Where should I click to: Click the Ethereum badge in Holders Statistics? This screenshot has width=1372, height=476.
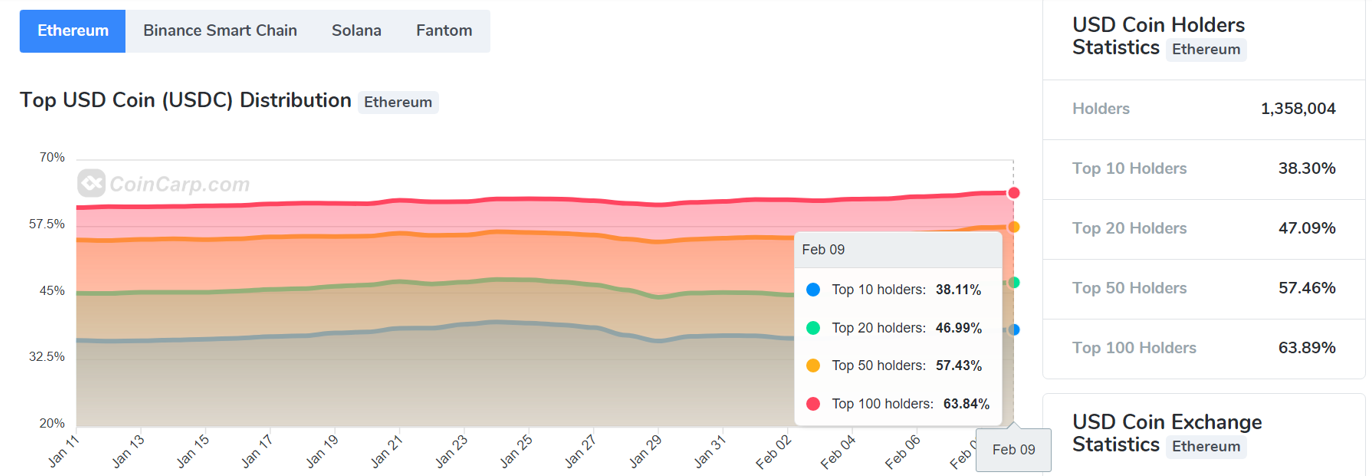(1206, 49)
